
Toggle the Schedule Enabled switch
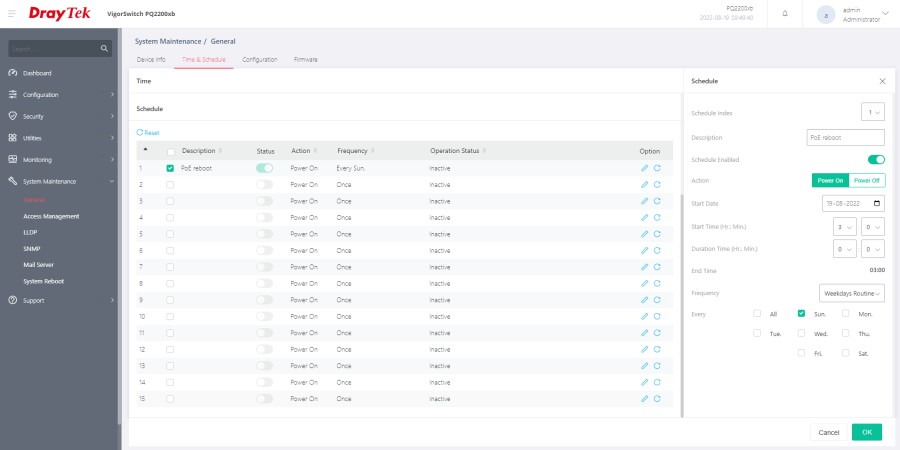876,160
